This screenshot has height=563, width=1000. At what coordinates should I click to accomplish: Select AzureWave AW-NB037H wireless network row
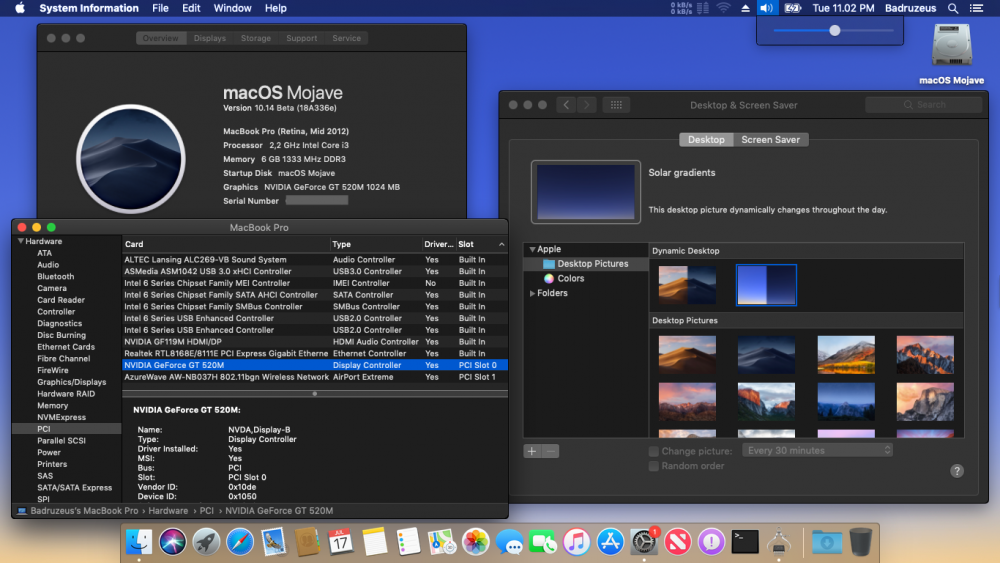coord(315,377)
